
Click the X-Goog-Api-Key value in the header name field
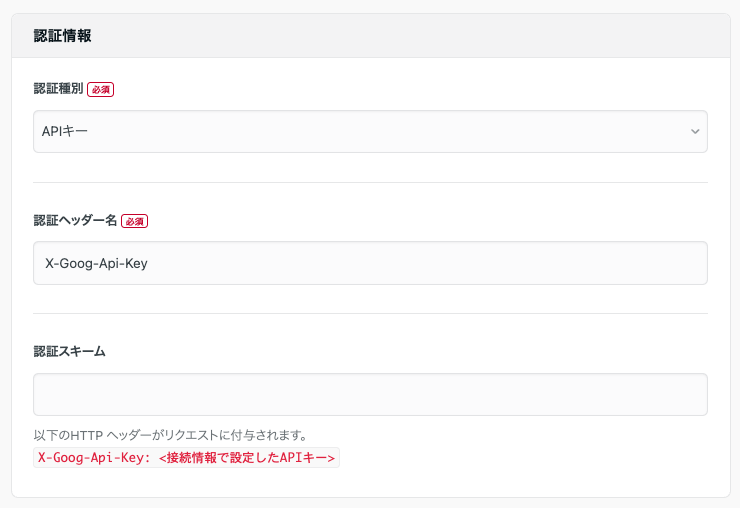click(x=98, y=263)
